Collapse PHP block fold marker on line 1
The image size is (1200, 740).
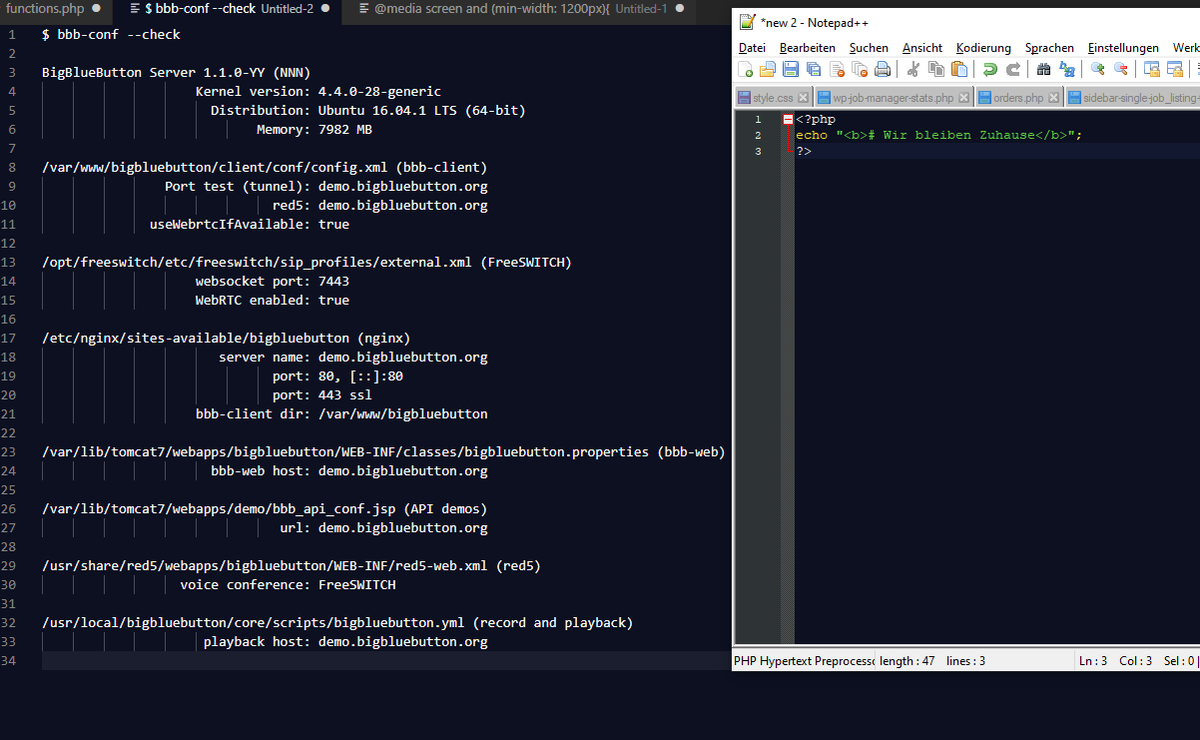point(788,119)
